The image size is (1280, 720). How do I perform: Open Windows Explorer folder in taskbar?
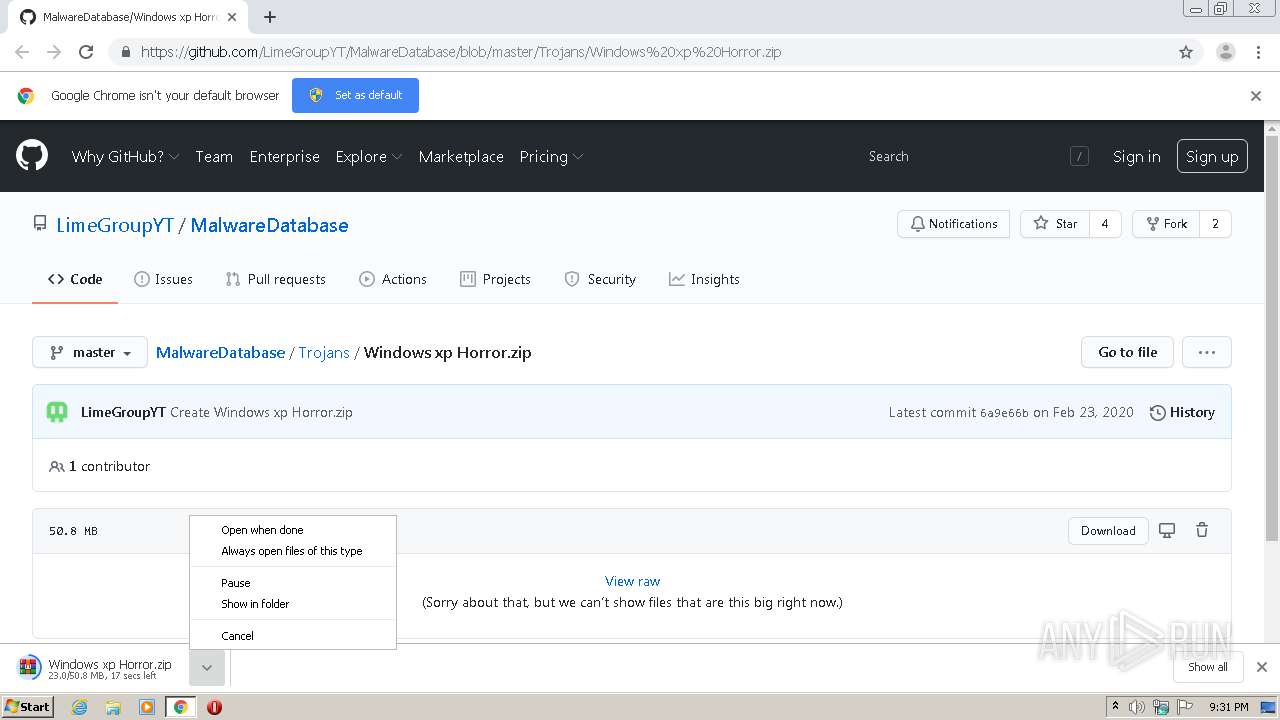coord(113,707)
